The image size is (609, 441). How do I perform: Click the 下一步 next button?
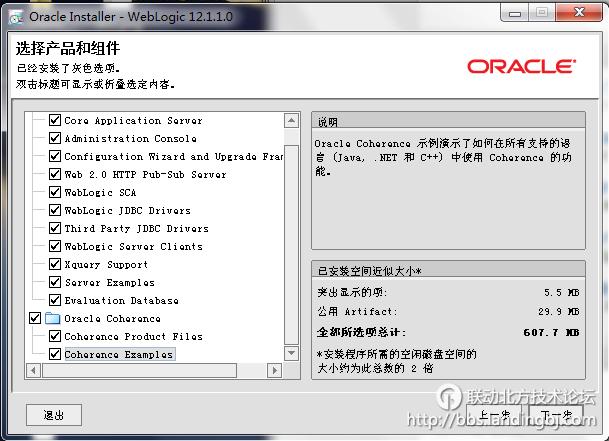tap(556, 415)
